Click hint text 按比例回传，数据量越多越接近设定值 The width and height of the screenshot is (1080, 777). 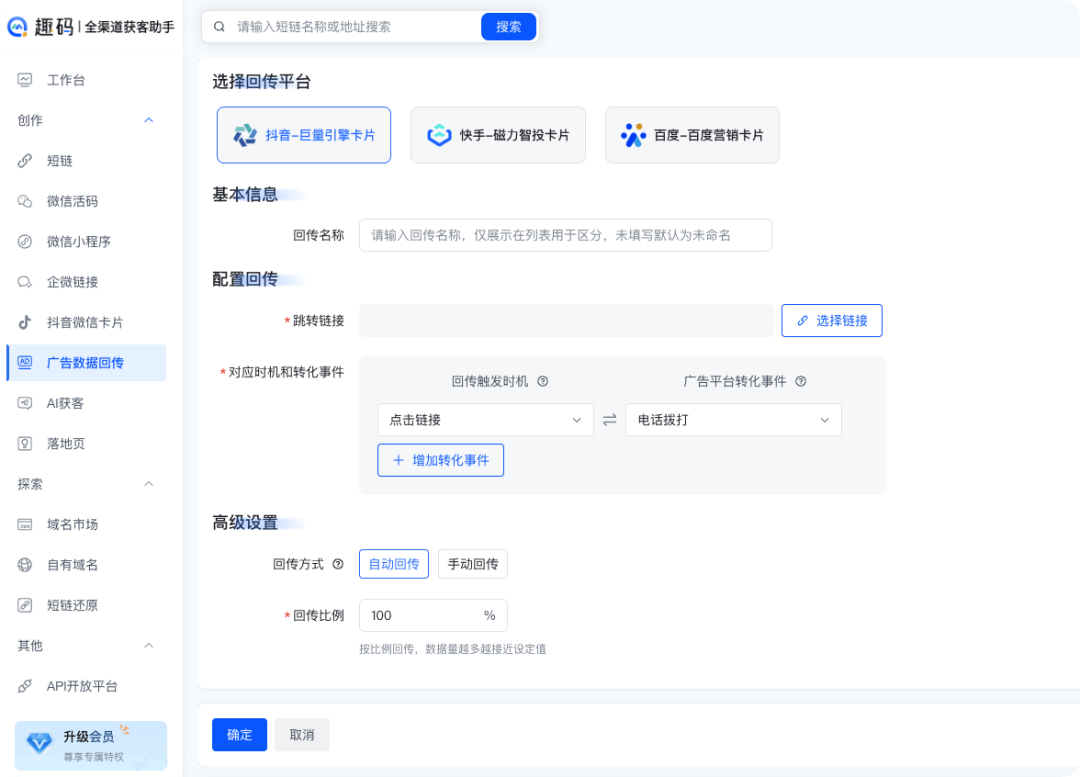[453, 649]
